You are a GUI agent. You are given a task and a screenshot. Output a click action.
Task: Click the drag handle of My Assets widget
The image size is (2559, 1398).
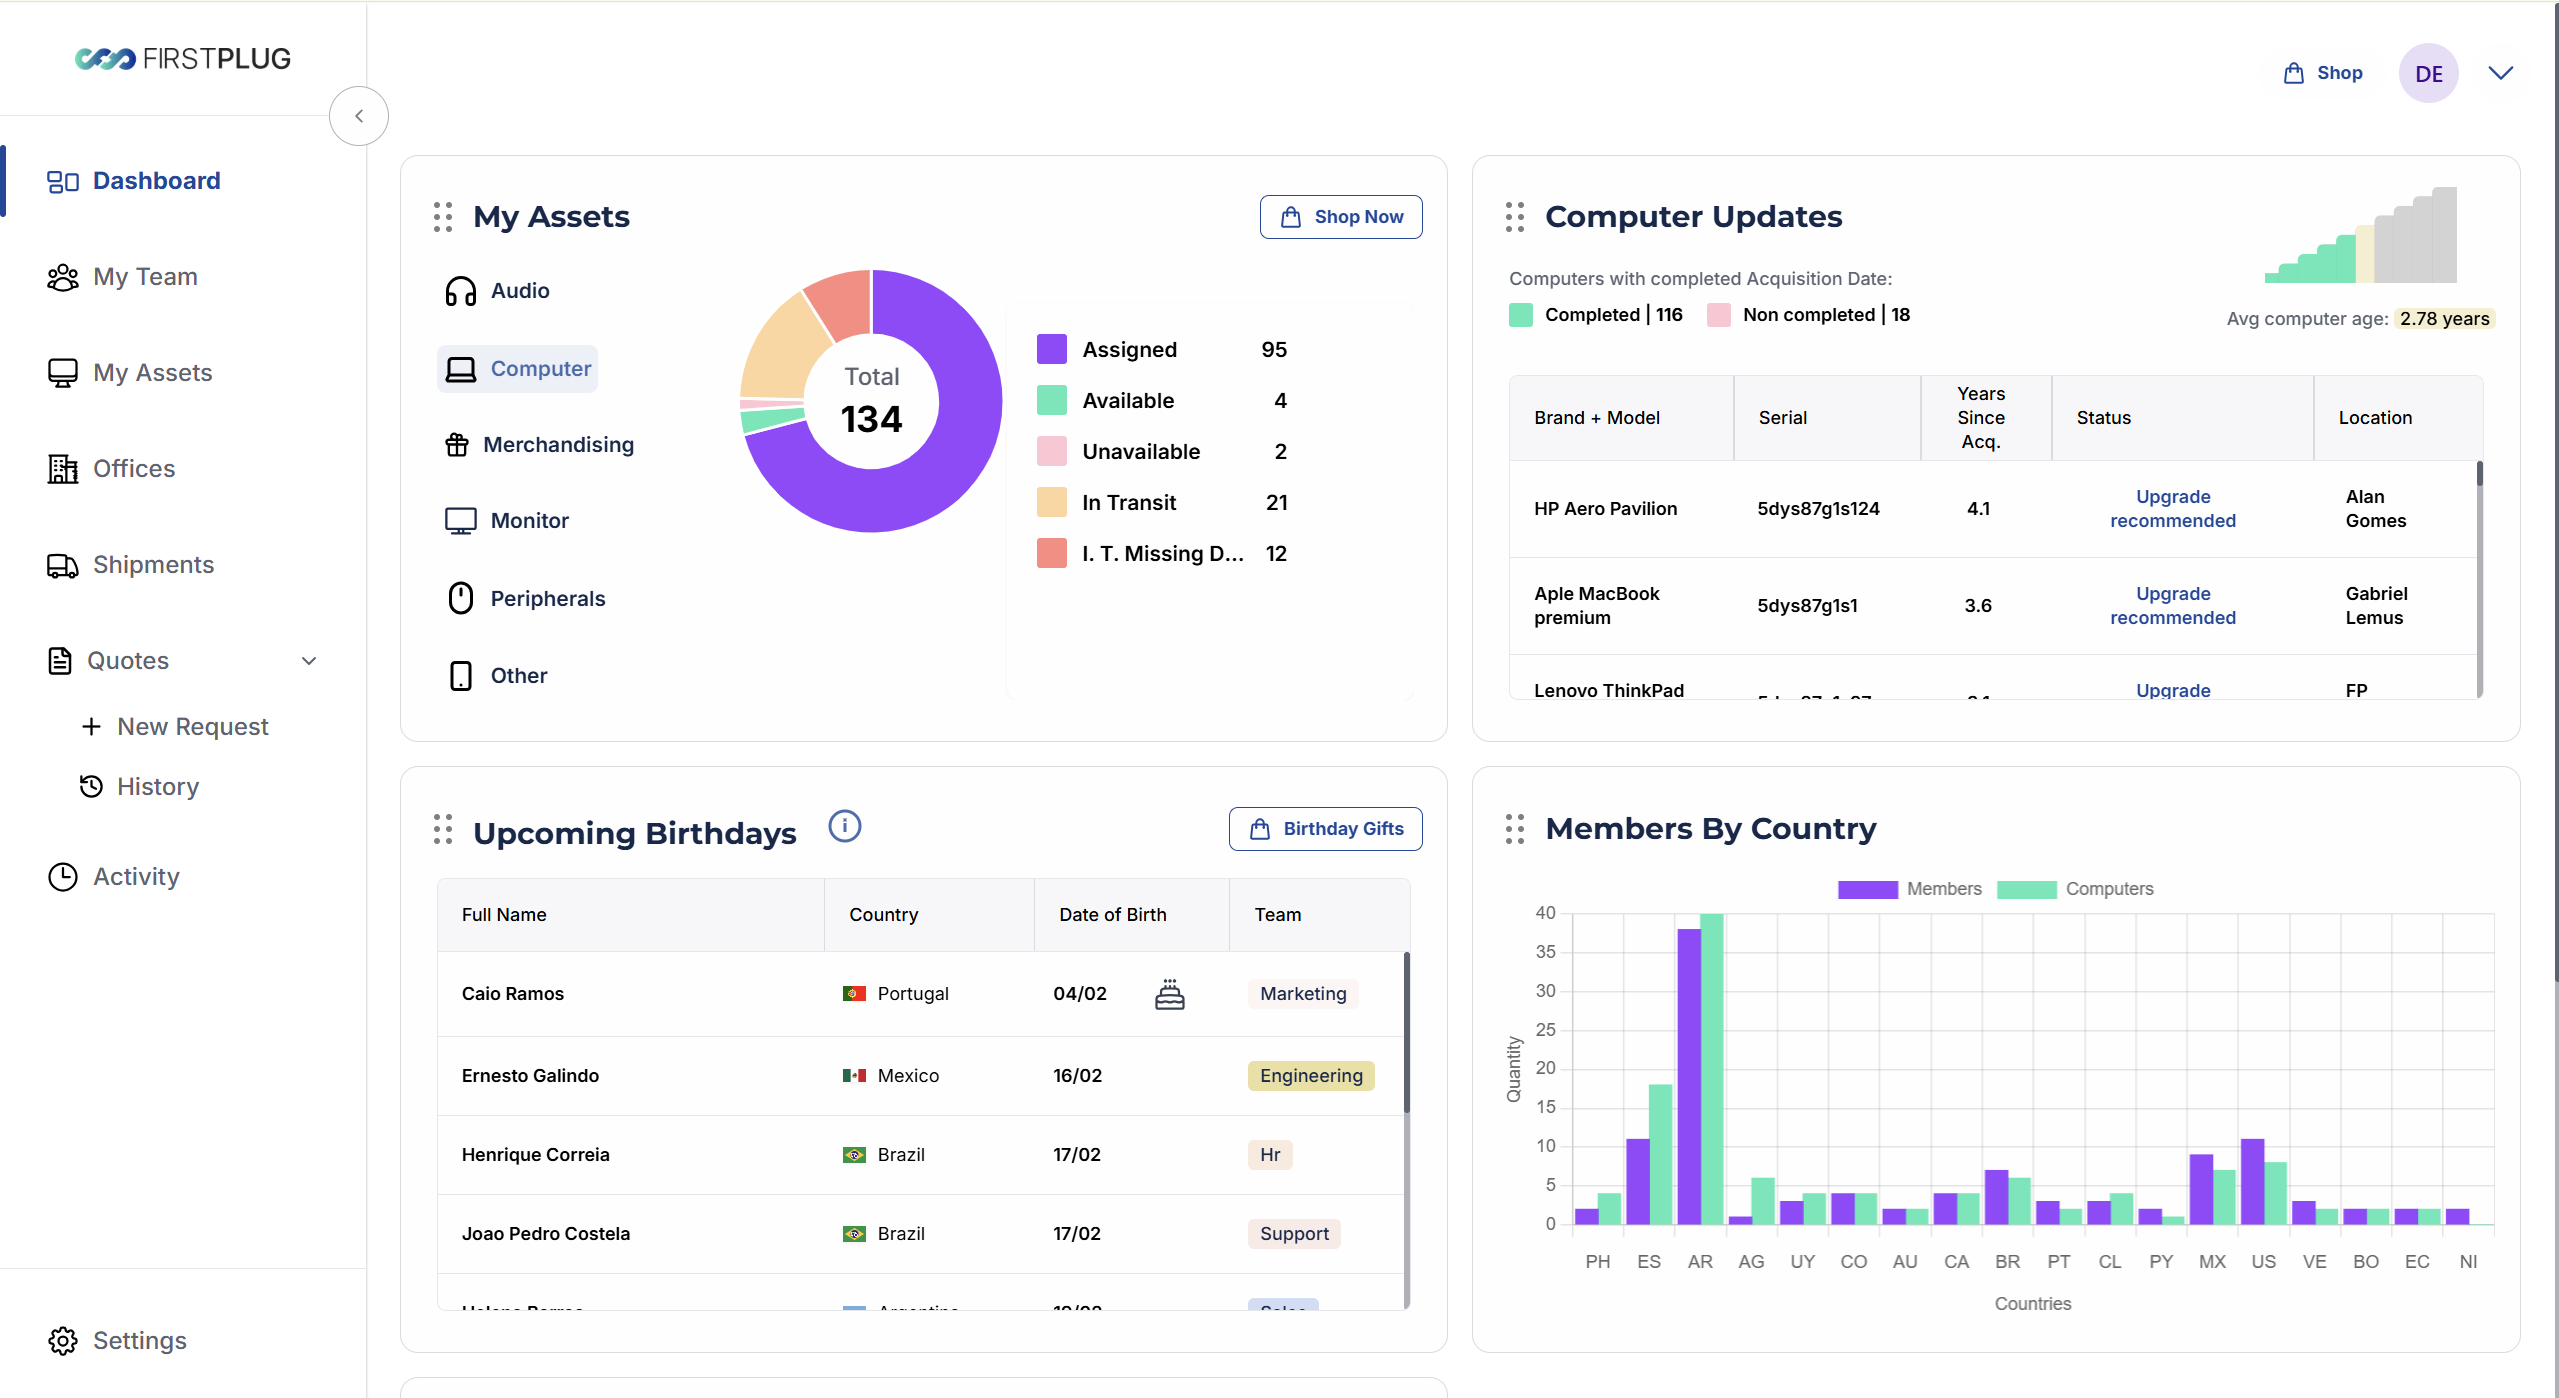pyautogui.click(x=443, y=217)
